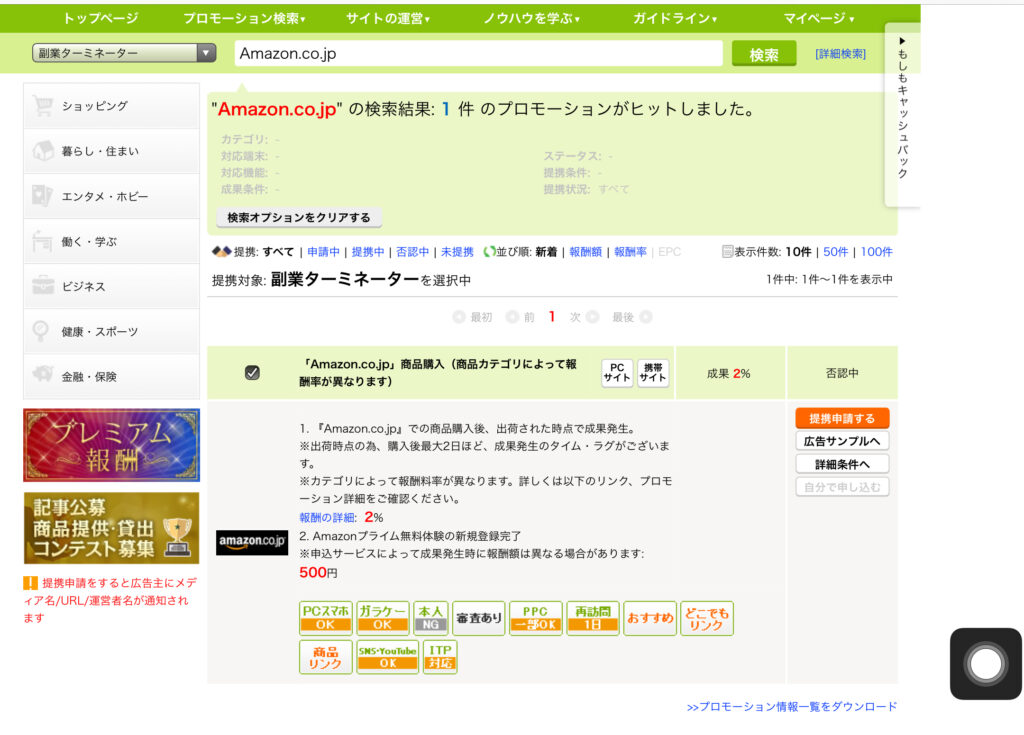Click the orange 提携申請する button
The image size is (1024, 735).
coord(842,418)
